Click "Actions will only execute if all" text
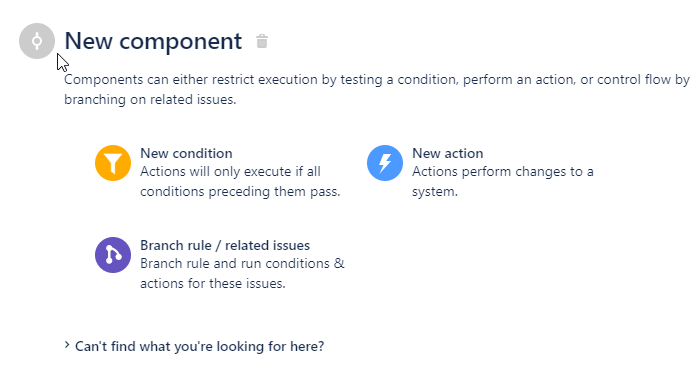Viewport: 700px width, 392px height. pos(230,171)
